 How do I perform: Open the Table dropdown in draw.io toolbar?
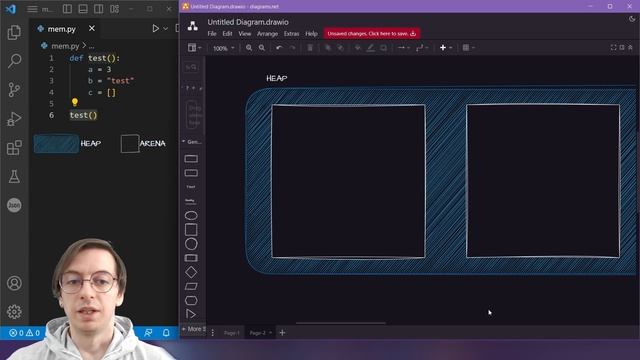(468, 48)
